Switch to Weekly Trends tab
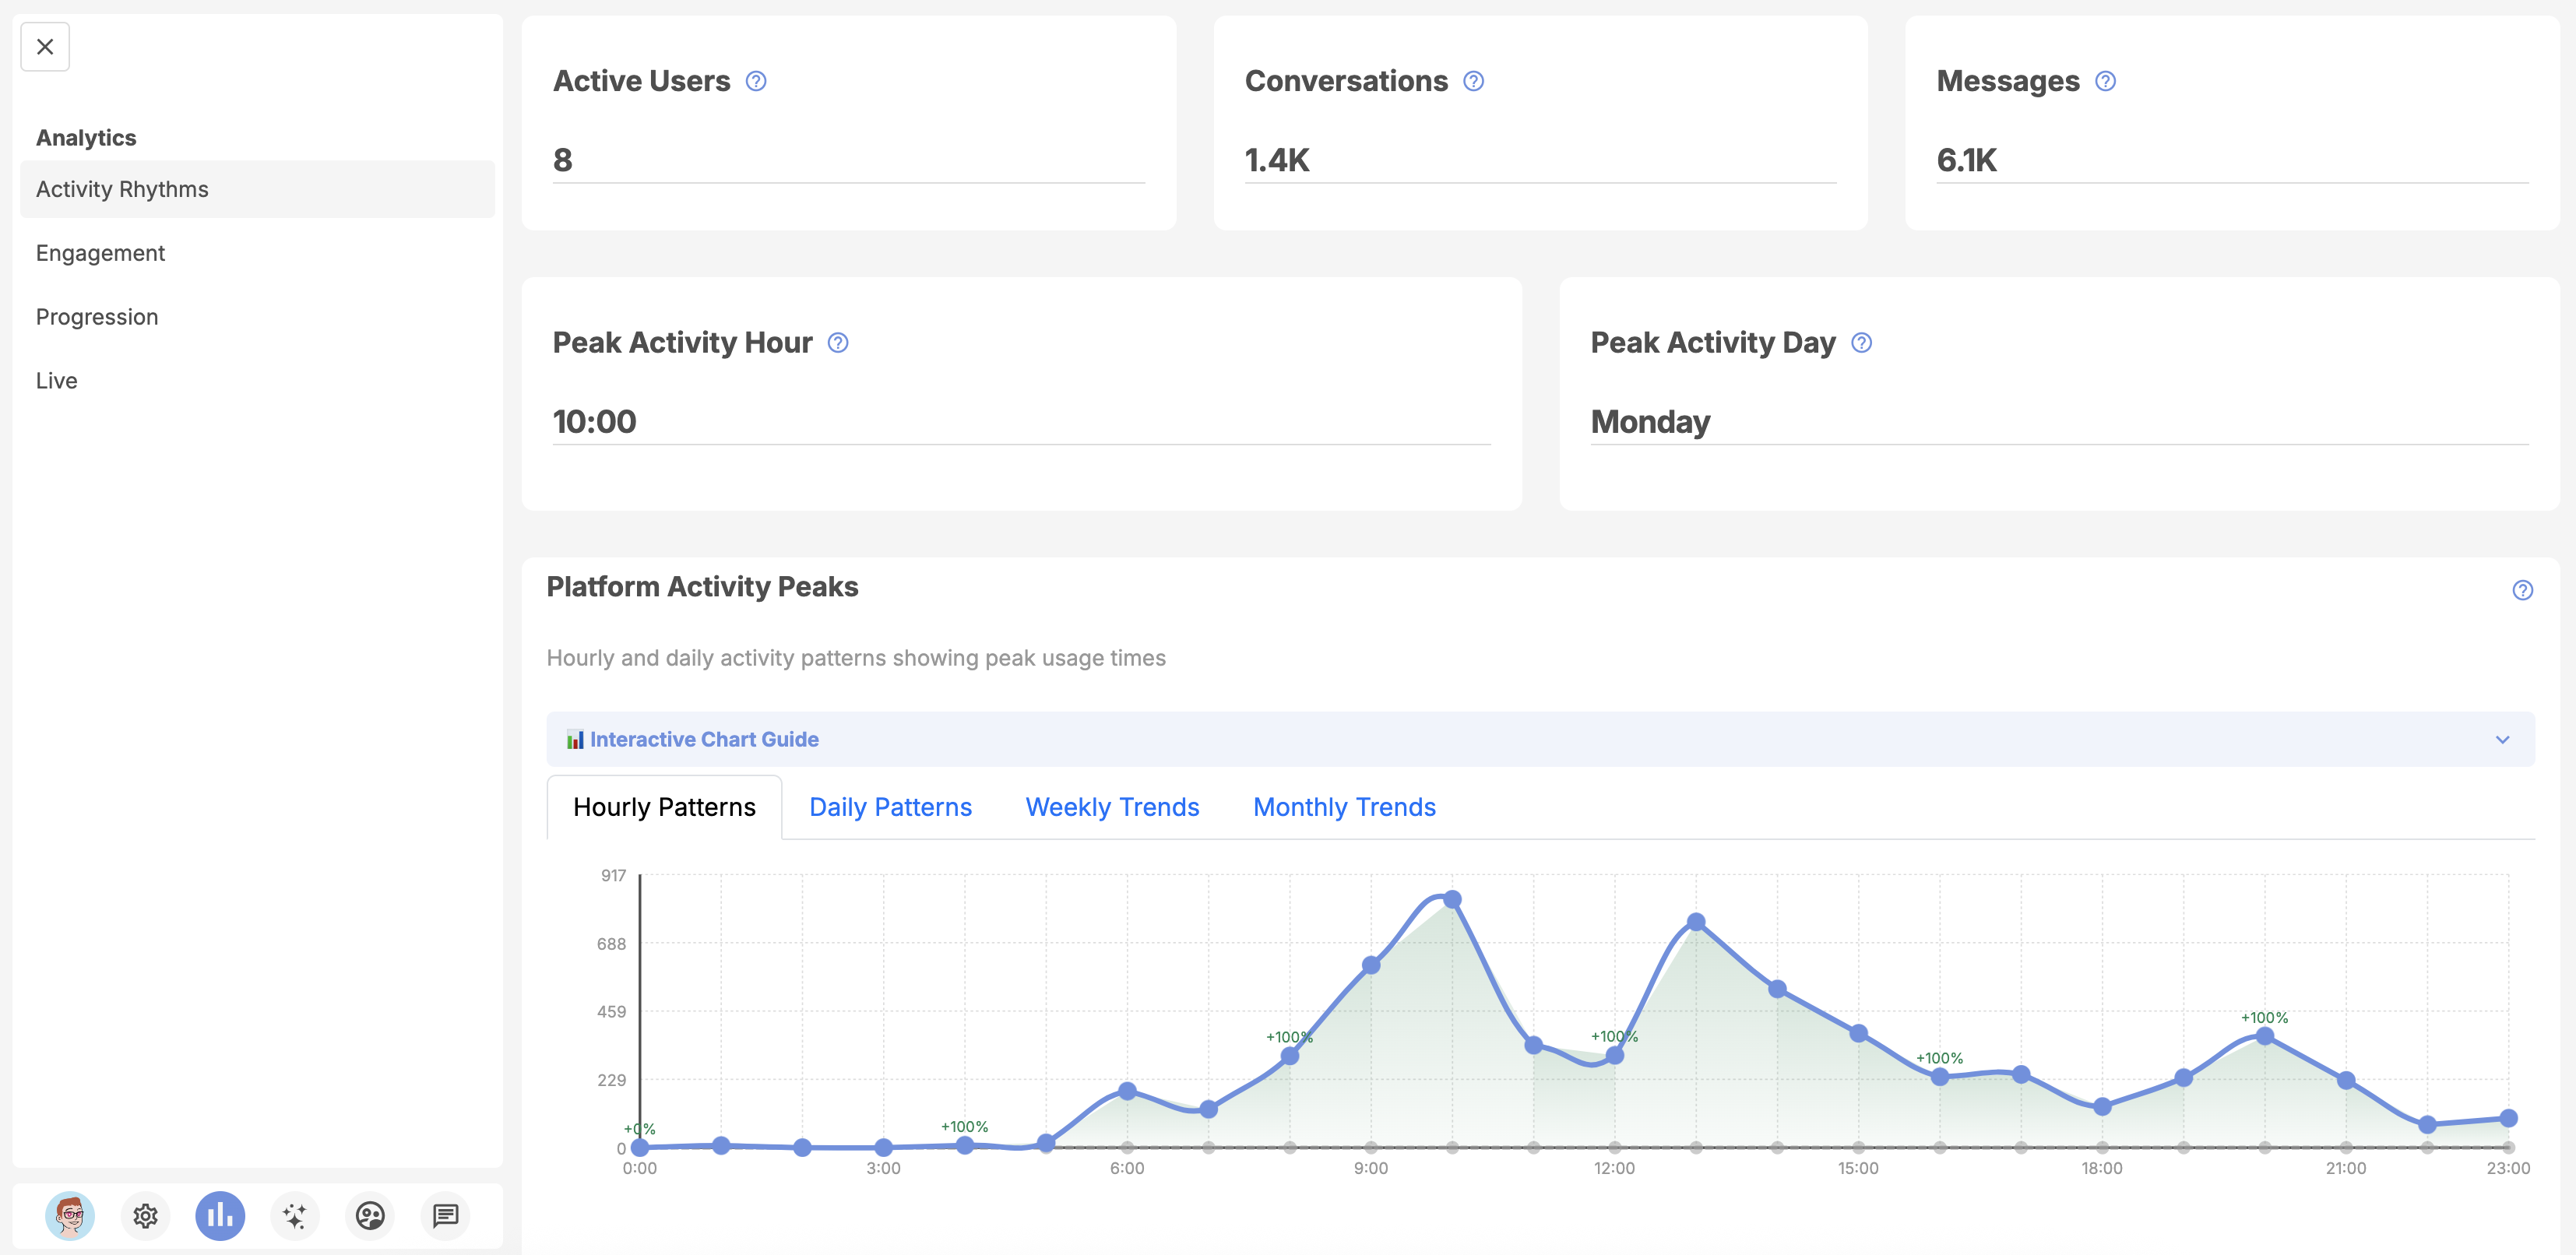Image resolution: width=2576 pixels, height=1255 pixels. tap(1112, 807)
